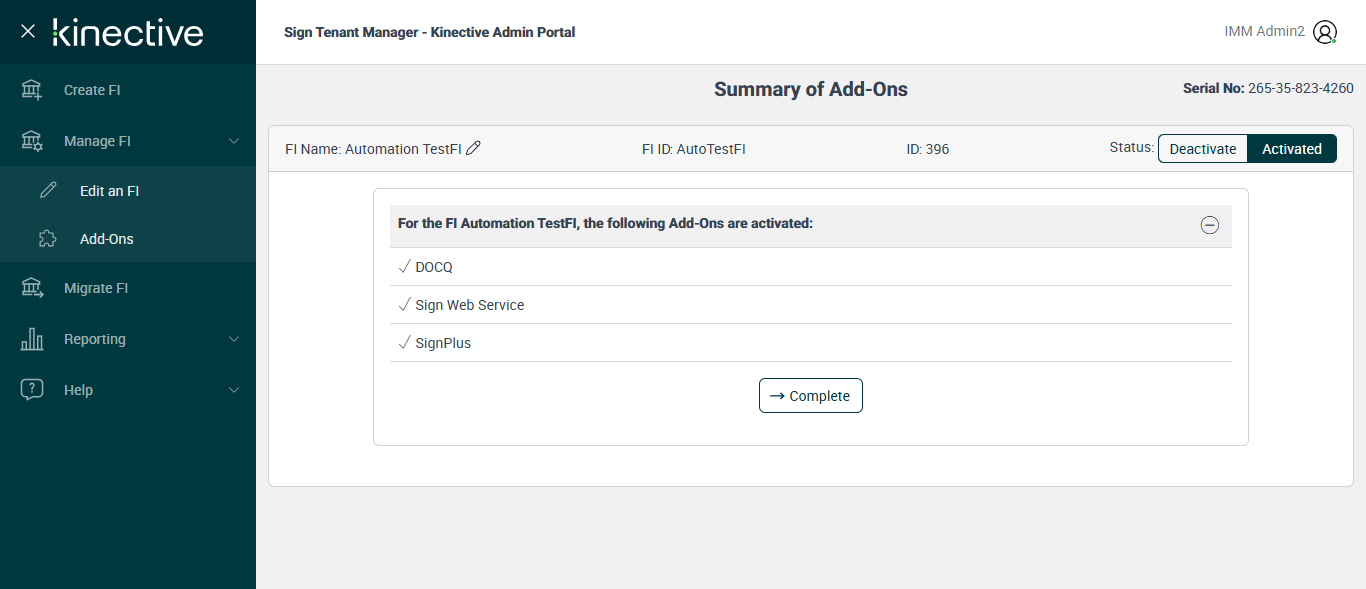Open the user profile avatar icon

click(1325, 32)
